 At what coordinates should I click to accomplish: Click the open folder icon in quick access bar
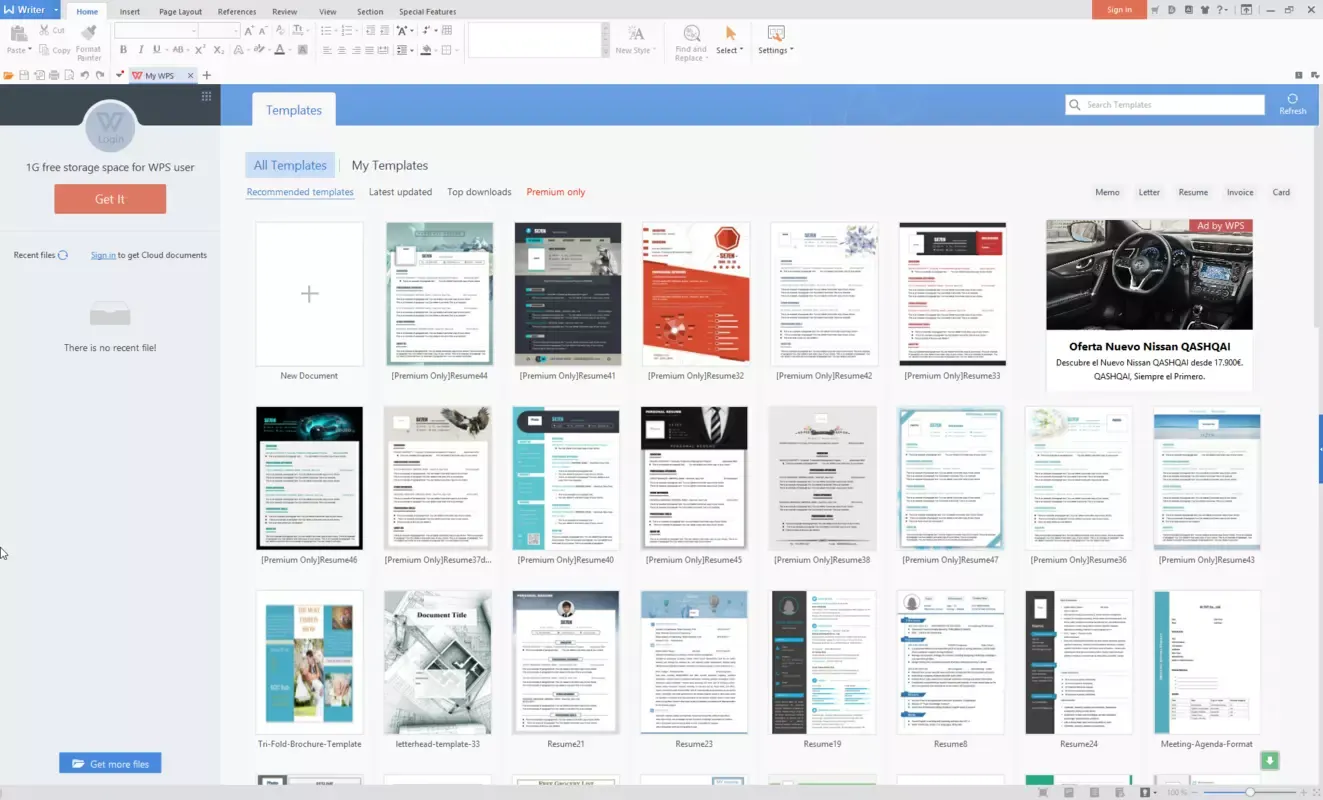click(x=9, y=76)
